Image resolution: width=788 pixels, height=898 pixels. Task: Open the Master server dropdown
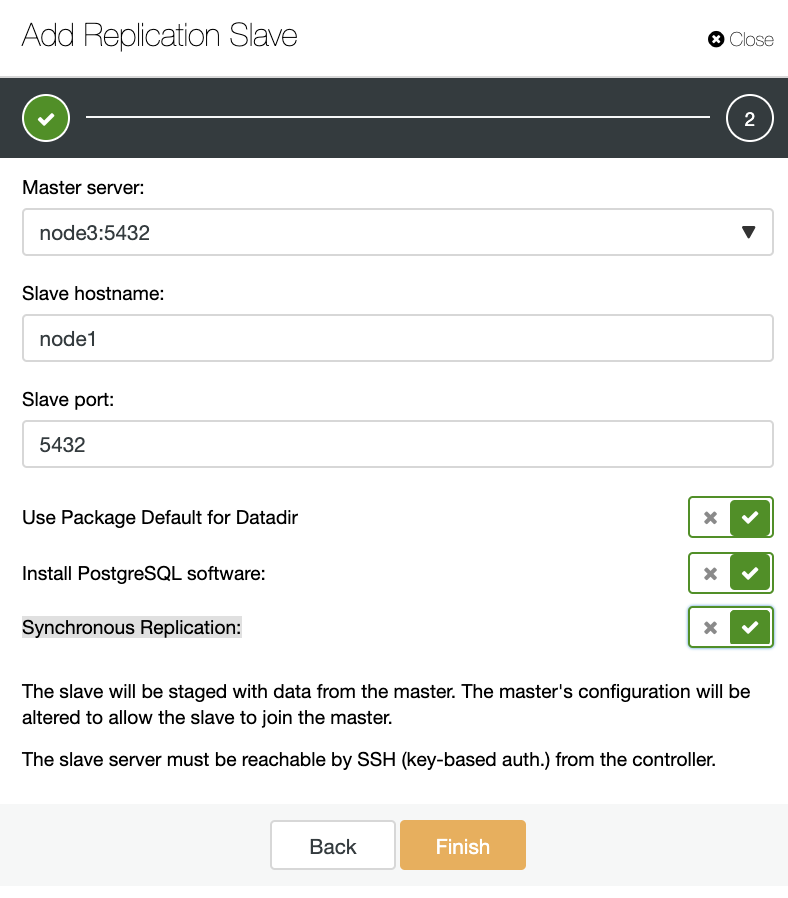coord(398,232)
